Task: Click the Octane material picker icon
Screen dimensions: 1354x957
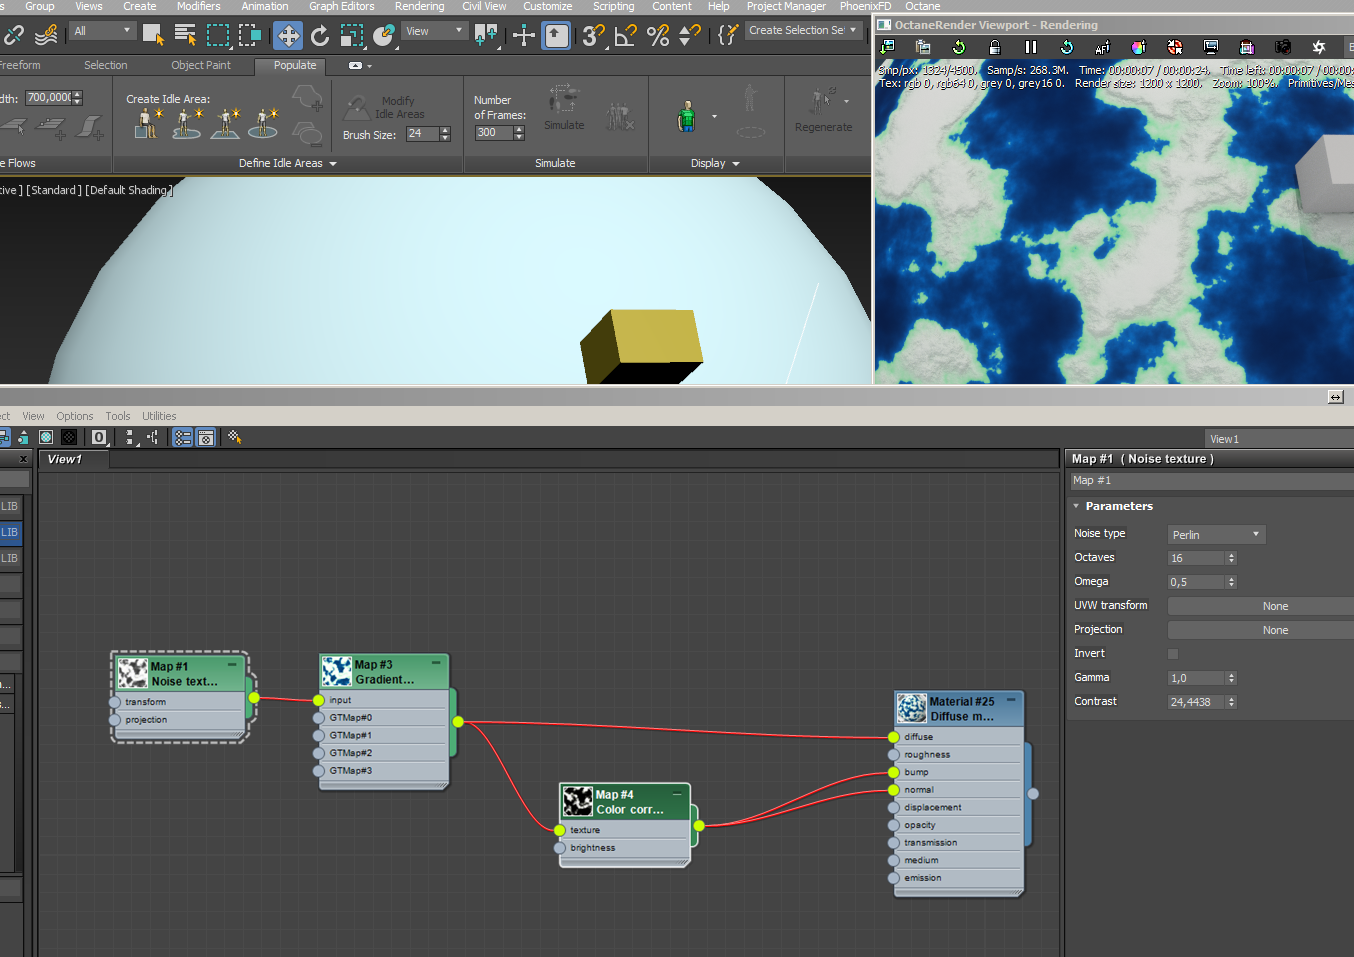Action: [x=1139, y=47]
